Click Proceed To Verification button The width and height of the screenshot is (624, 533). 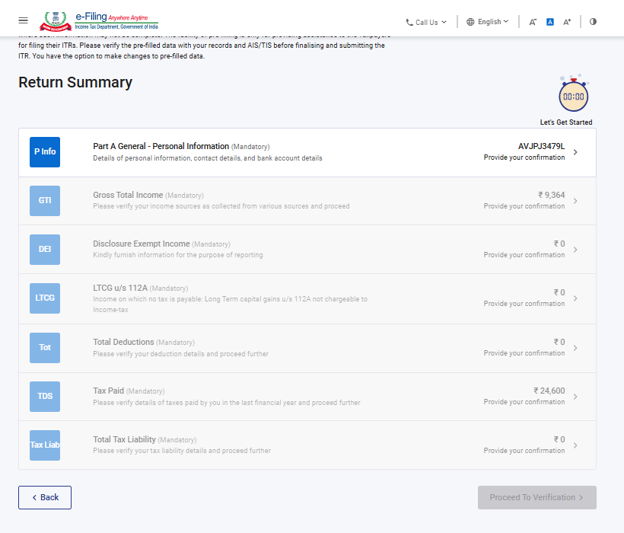(536, 497)
